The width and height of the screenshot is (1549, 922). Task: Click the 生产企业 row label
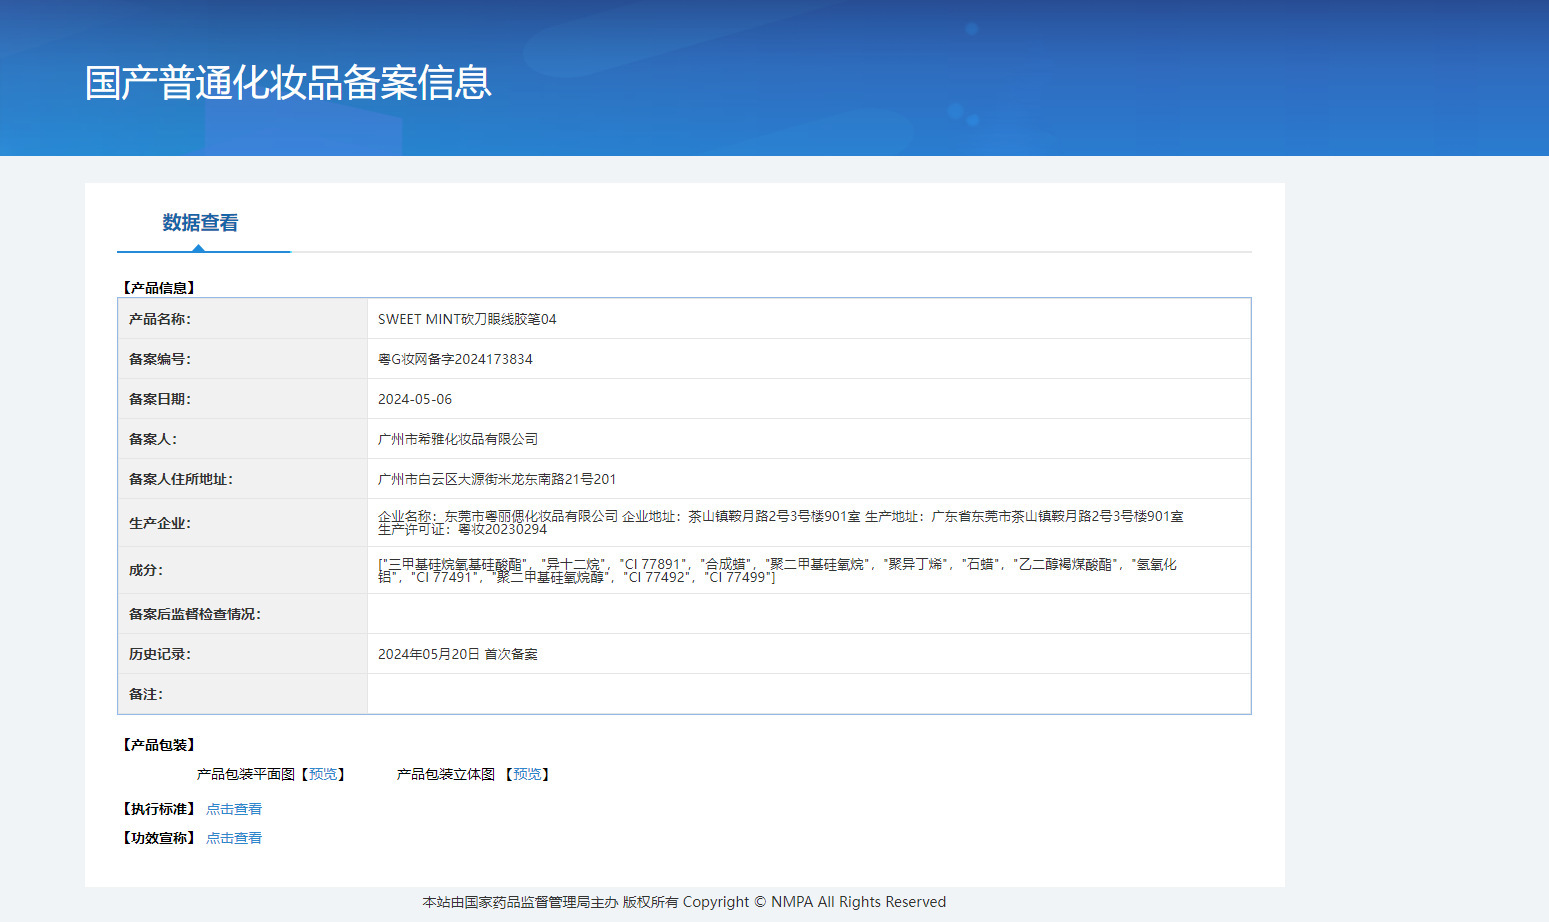160,523
